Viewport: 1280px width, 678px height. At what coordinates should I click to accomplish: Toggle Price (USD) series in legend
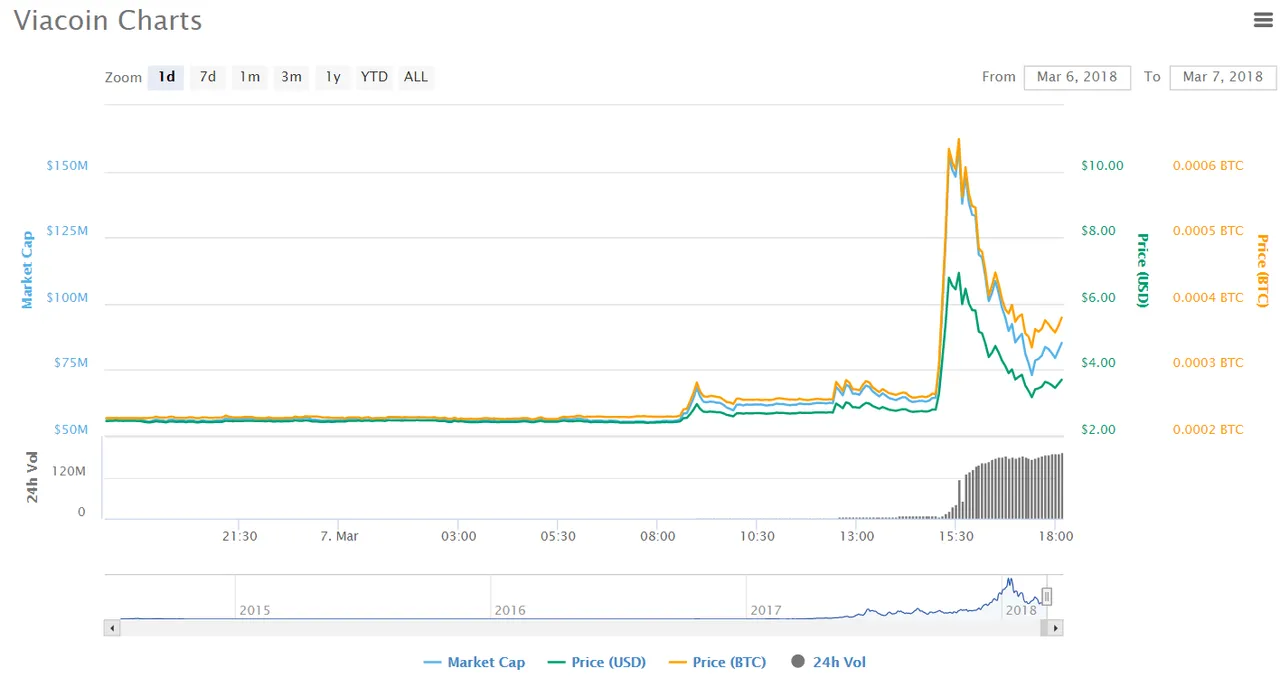[595, 662]
